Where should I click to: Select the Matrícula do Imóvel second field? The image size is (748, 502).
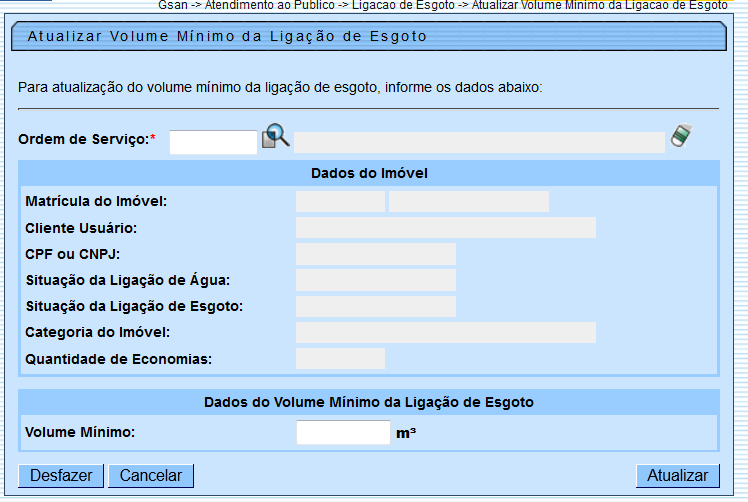point(469,201)
